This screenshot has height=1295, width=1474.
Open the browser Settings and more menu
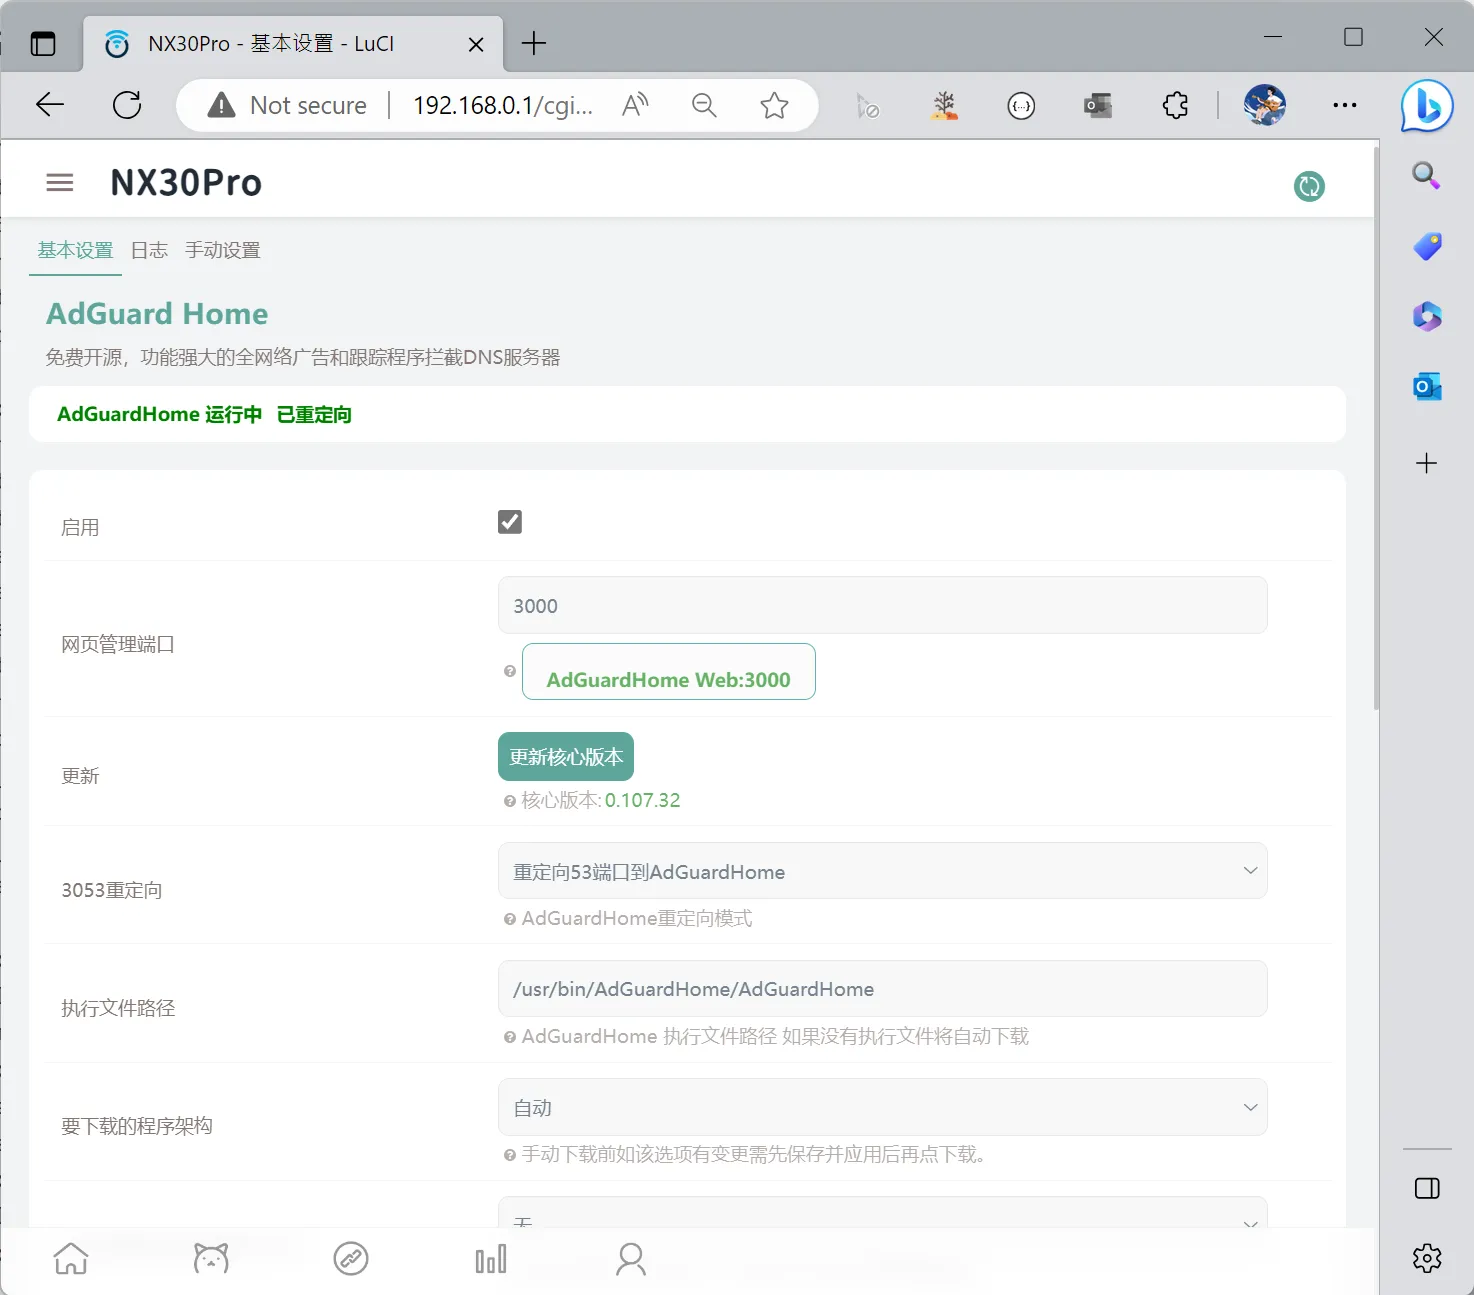click(1345, 105)
